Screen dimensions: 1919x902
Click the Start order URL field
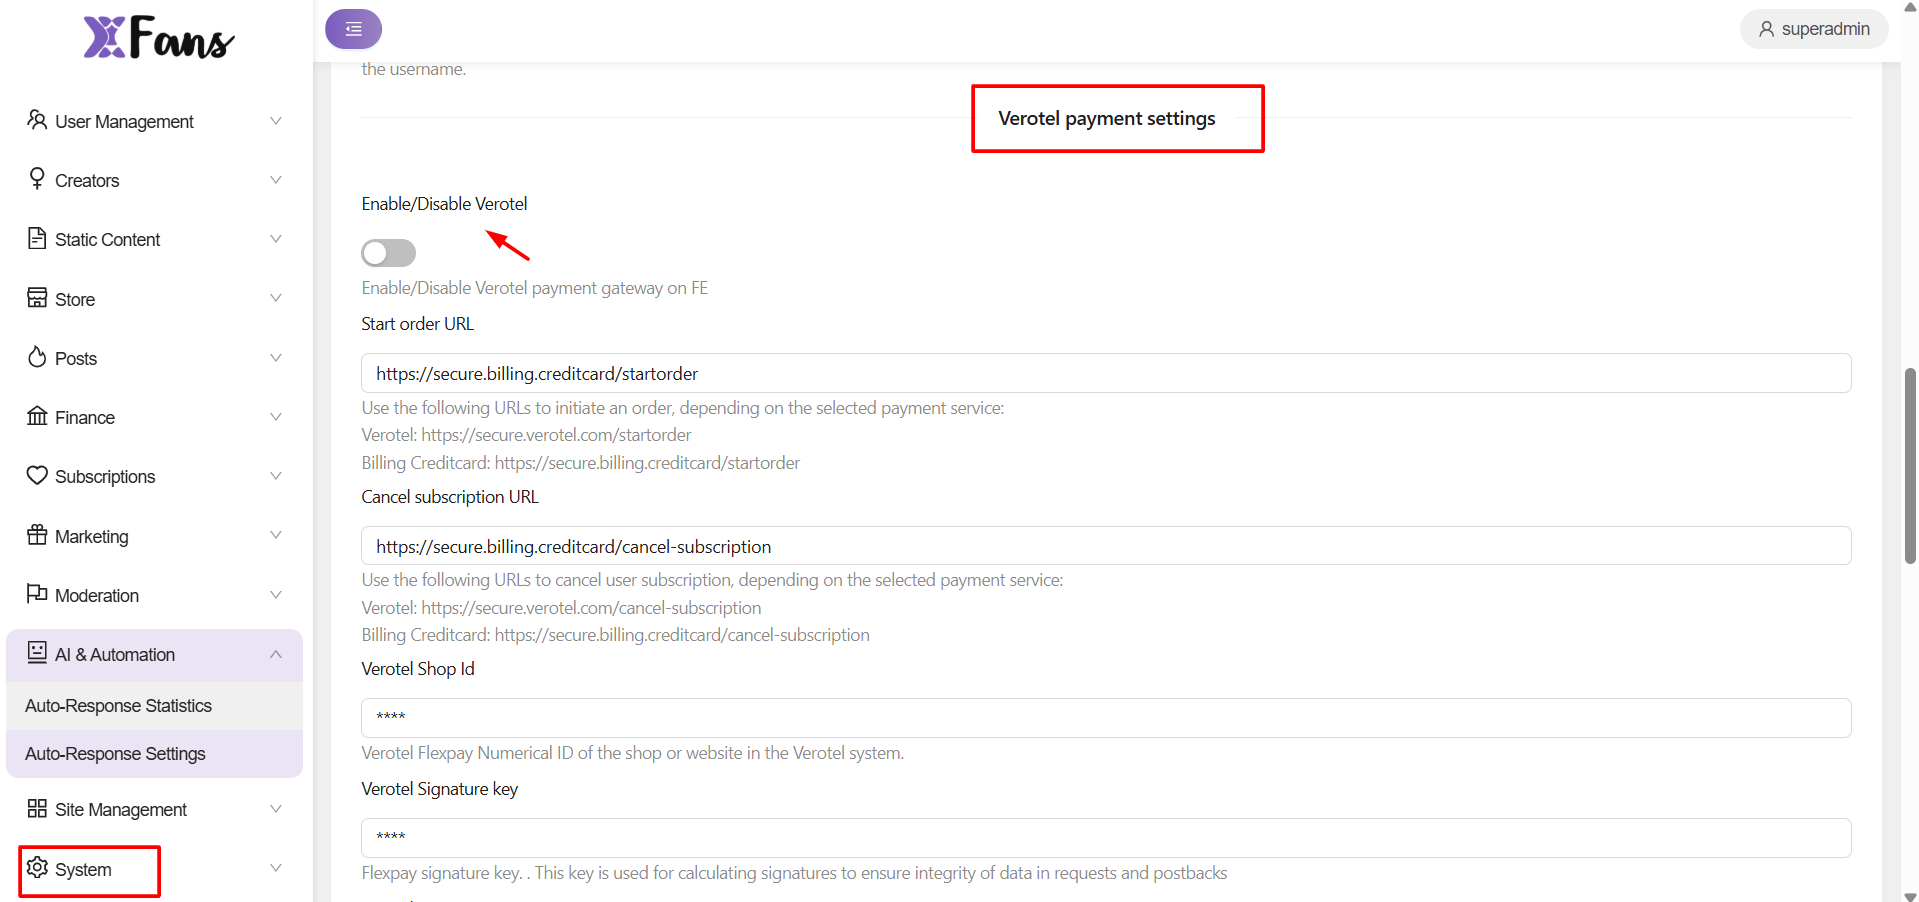click(1105, 374)
